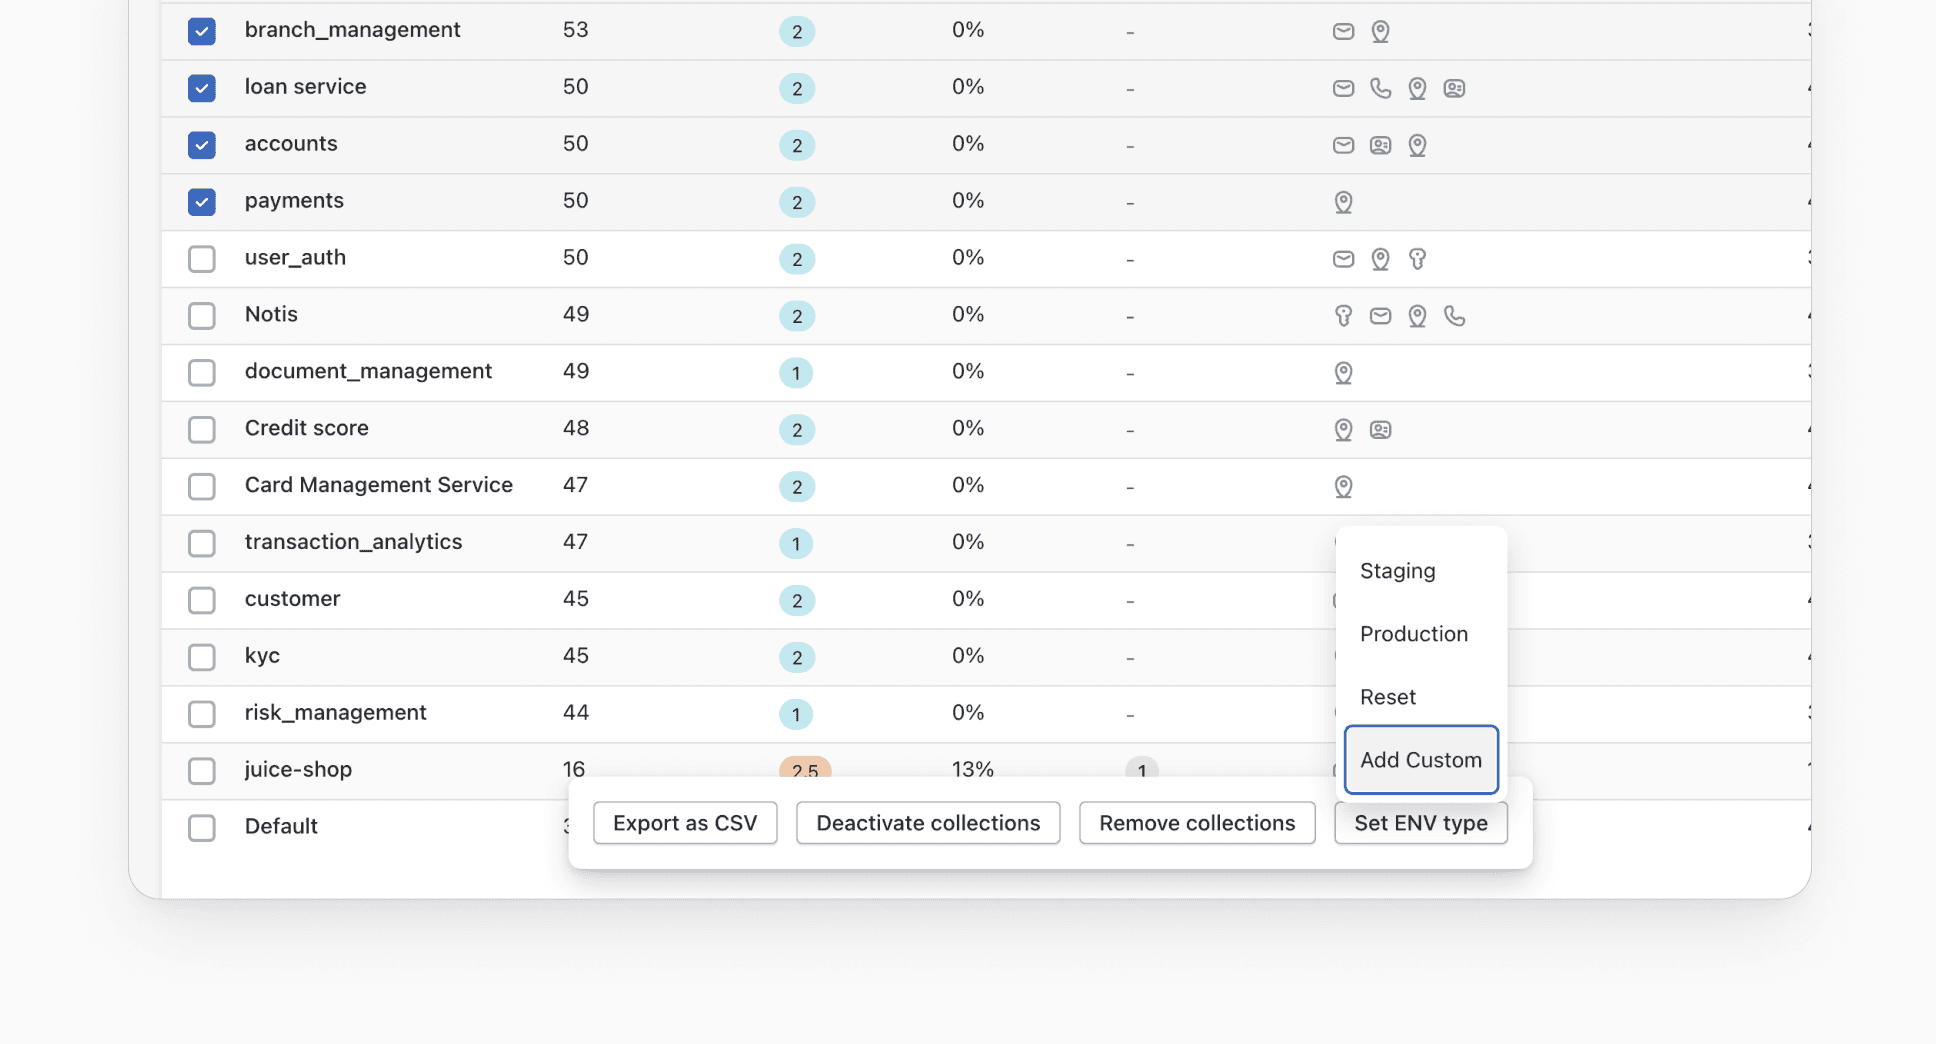Click the email icon in branch_management row
The height and width of the screenshot is (1044, 1936).
(1343, 31)
